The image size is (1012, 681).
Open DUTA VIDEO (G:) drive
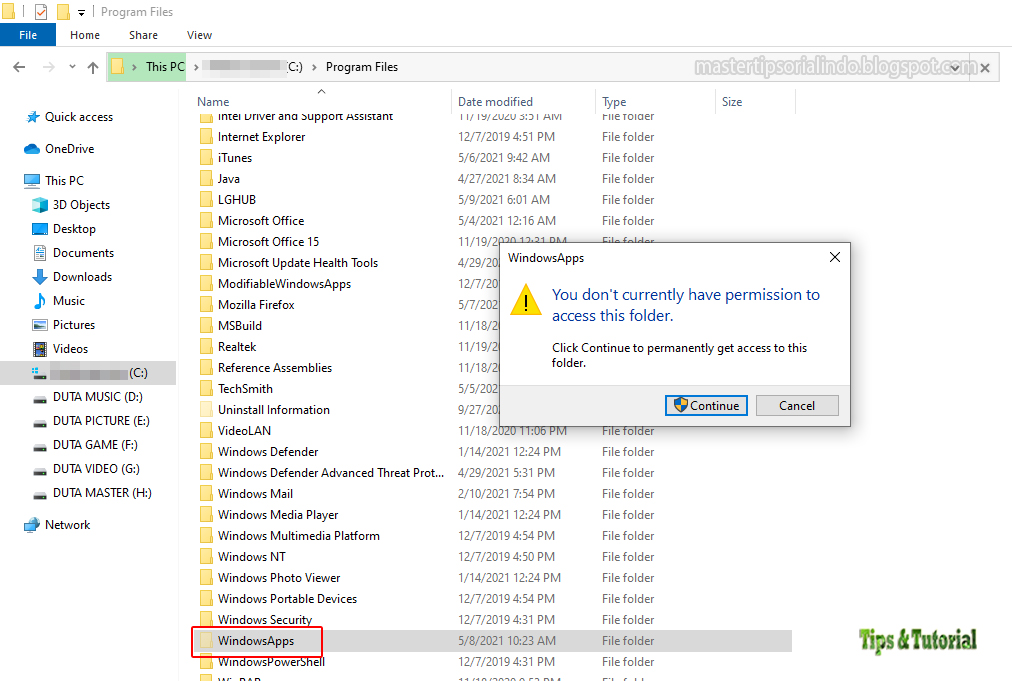(x=96, y=469)
